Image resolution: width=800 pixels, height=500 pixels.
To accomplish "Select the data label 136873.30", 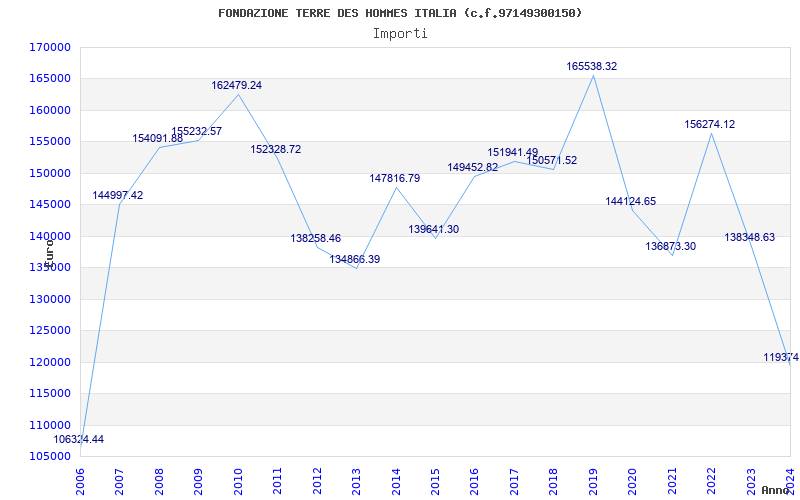I will [x=670, y=247].
